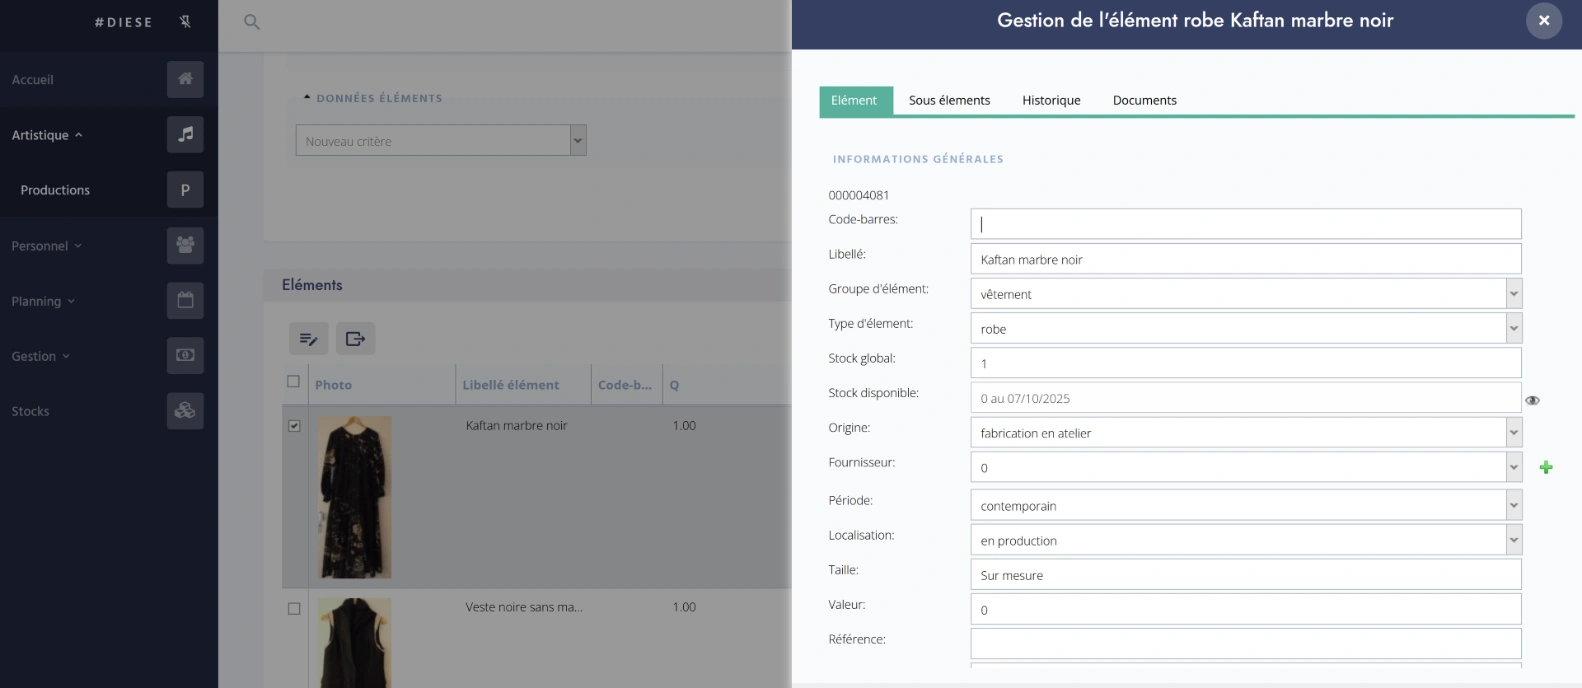Click the green plus to add Fournisseur
The image size is (1582, 688).
pos(1545,467)
